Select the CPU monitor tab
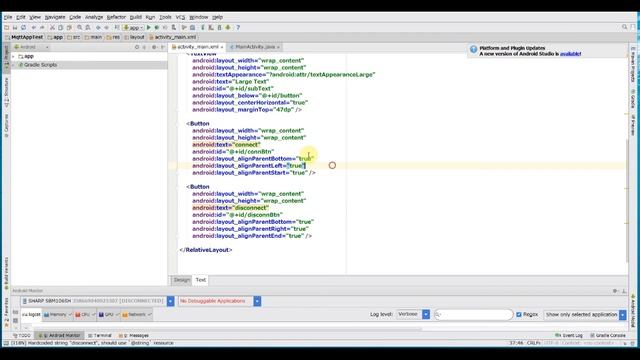The image size is (640, 360). pyautogui.click(x=85, y=314)
